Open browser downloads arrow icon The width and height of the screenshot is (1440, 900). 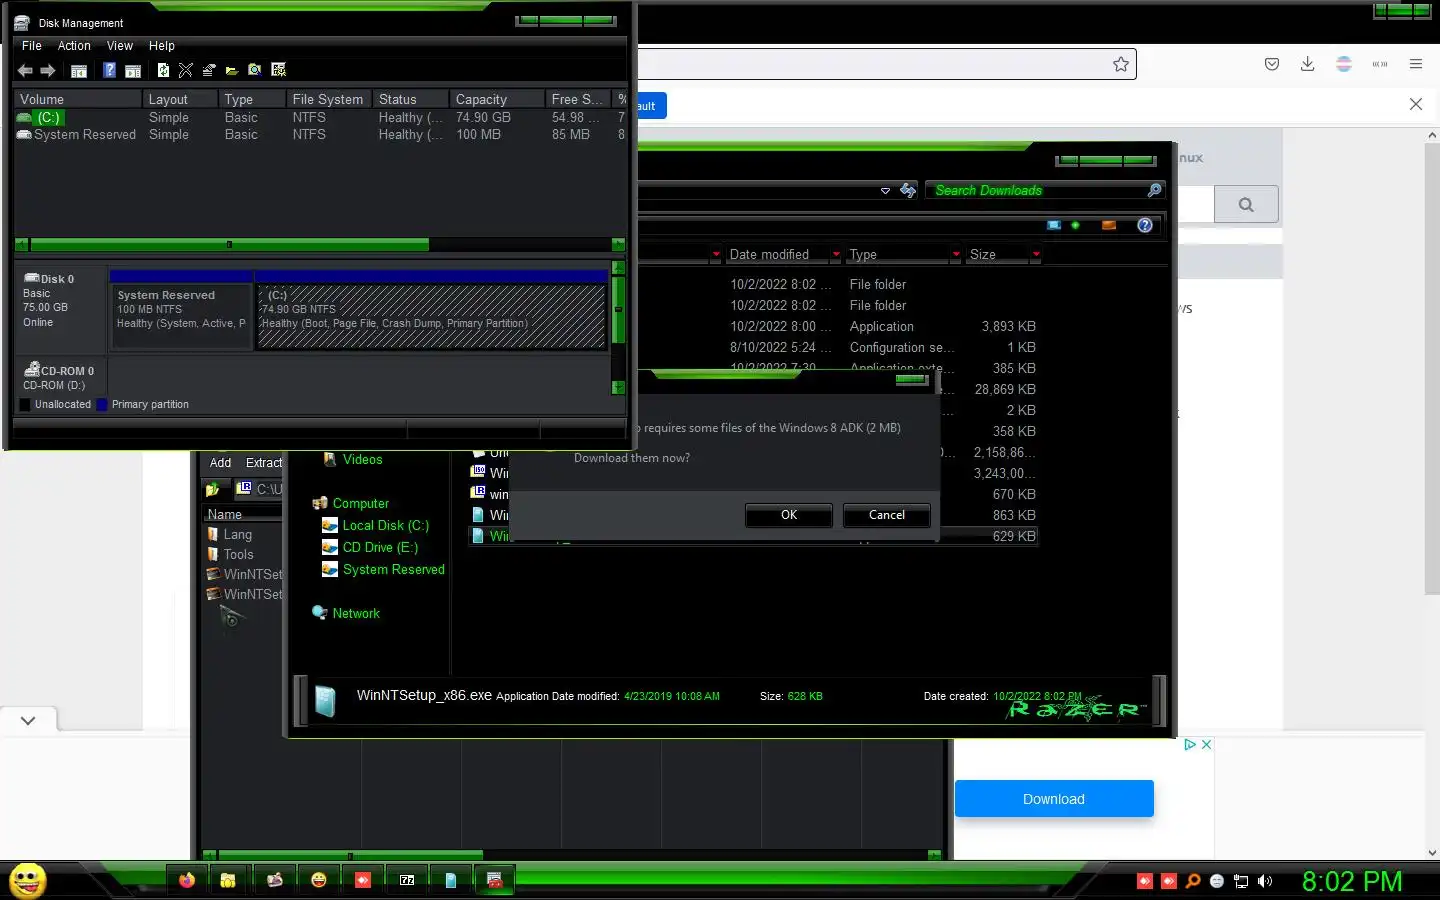(x=1307, y=64)
